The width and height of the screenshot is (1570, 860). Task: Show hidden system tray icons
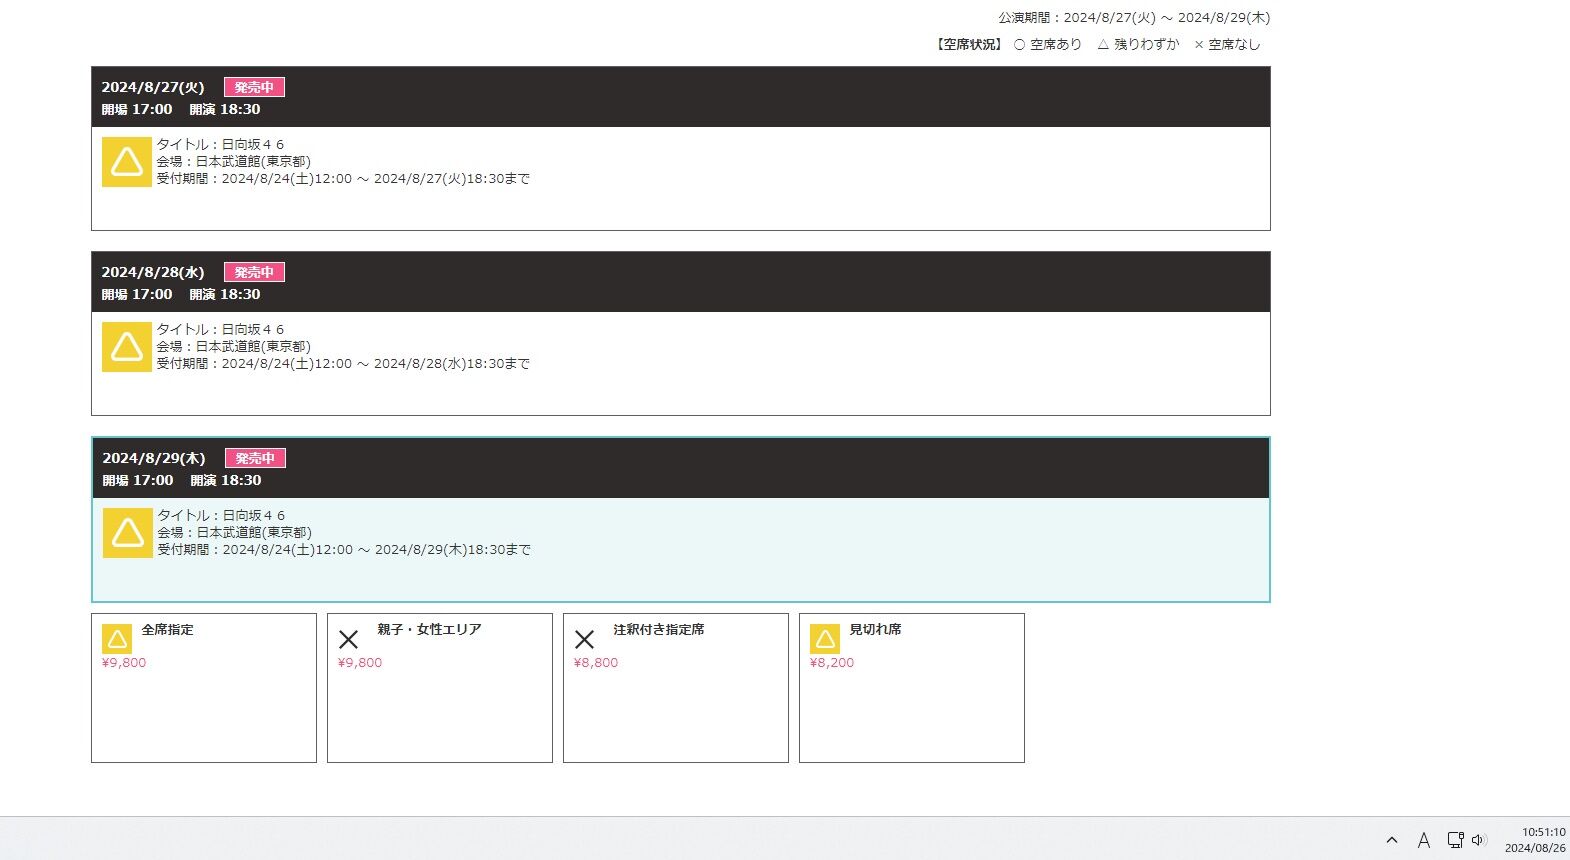[x=1392, y=840]
